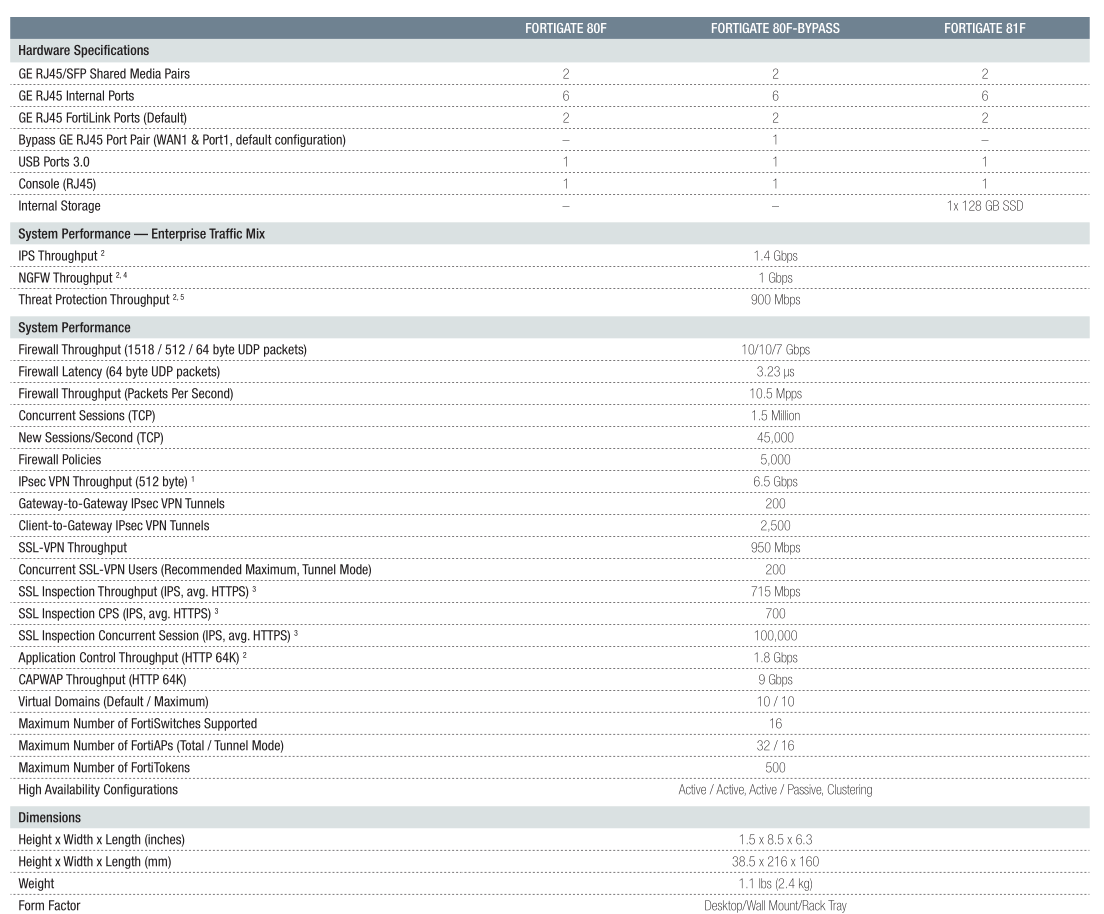Screen dimensions: 1104x914
Task: Click the 1.4 Gbps value
Action: coord(775,256)
